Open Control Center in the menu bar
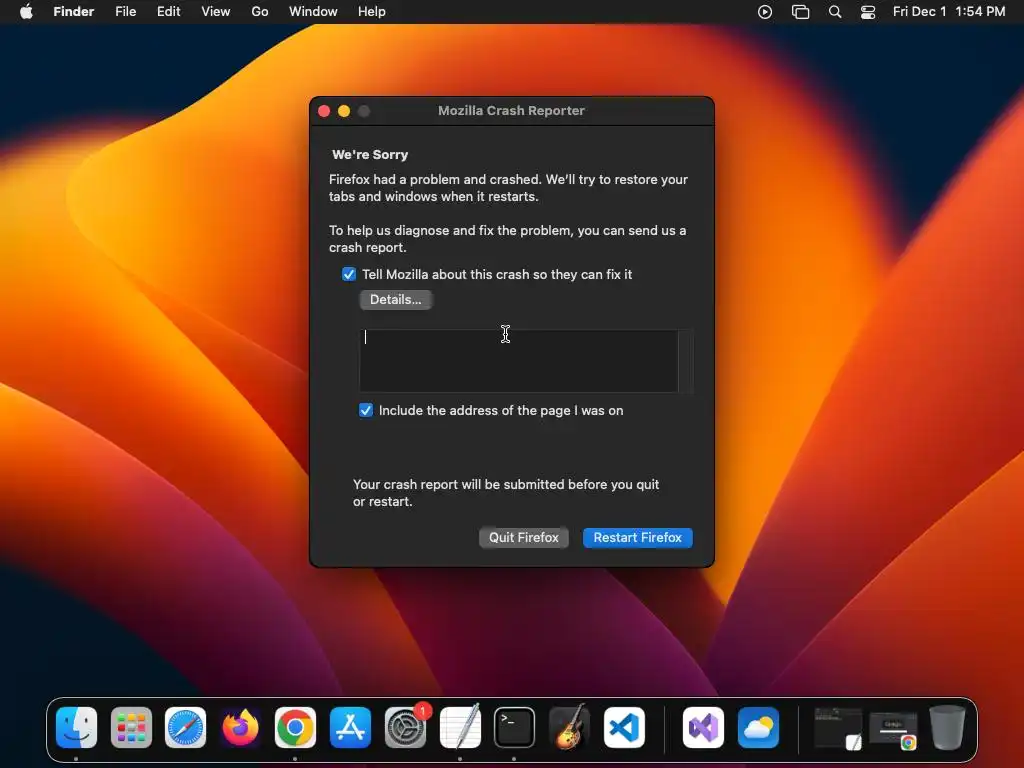Screen dimensions: 1024x768 (x=868, y=12)
